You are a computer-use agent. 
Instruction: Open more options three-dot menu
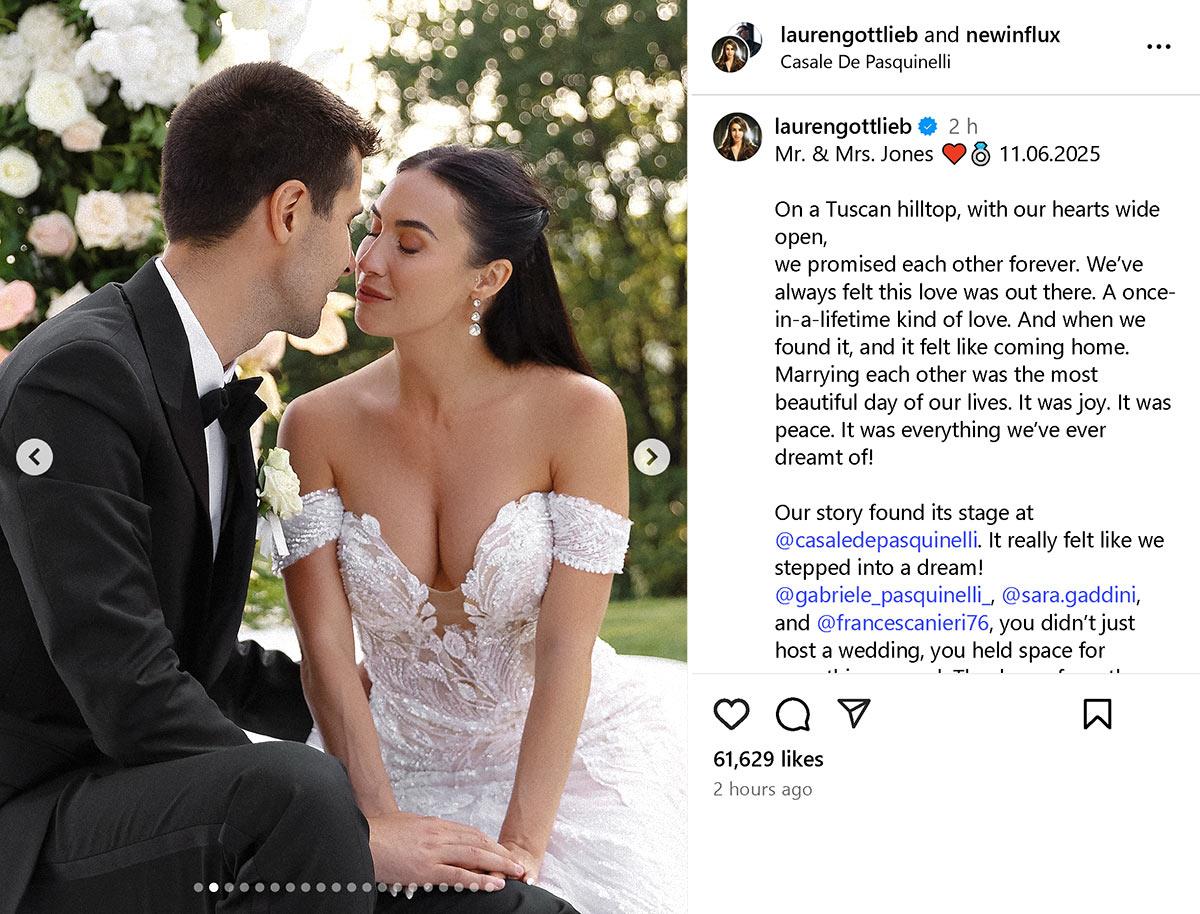point(1158,47)
